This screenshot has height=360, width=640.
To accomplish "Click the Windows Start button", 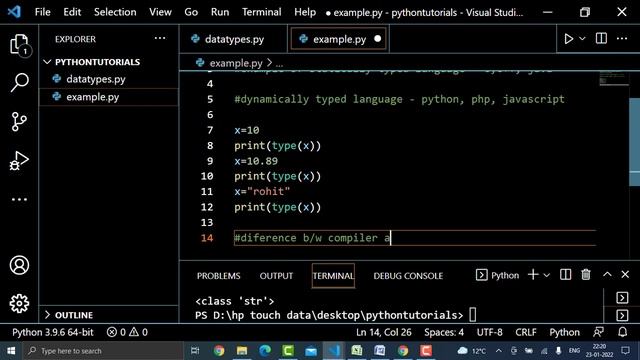I will (x=11, y=351).
